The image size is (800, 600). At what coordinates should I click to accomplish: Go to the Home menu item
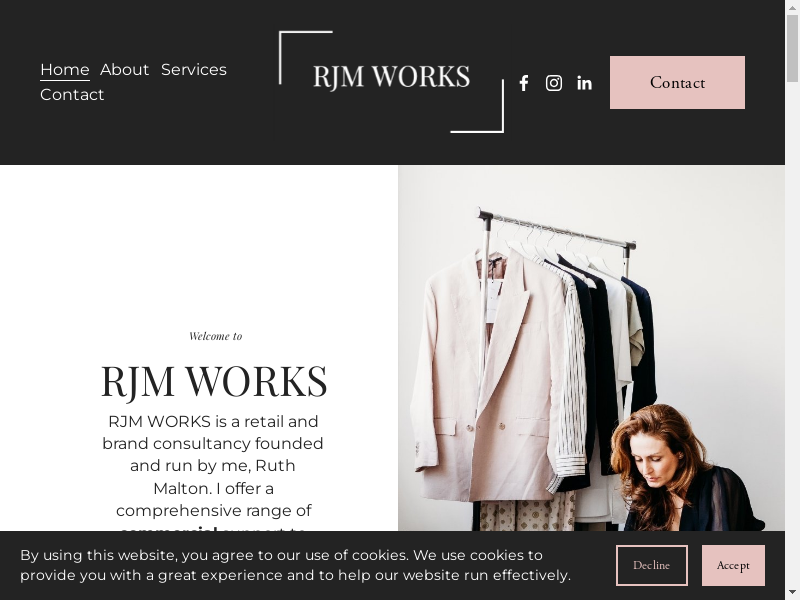(x=65, y=69)
